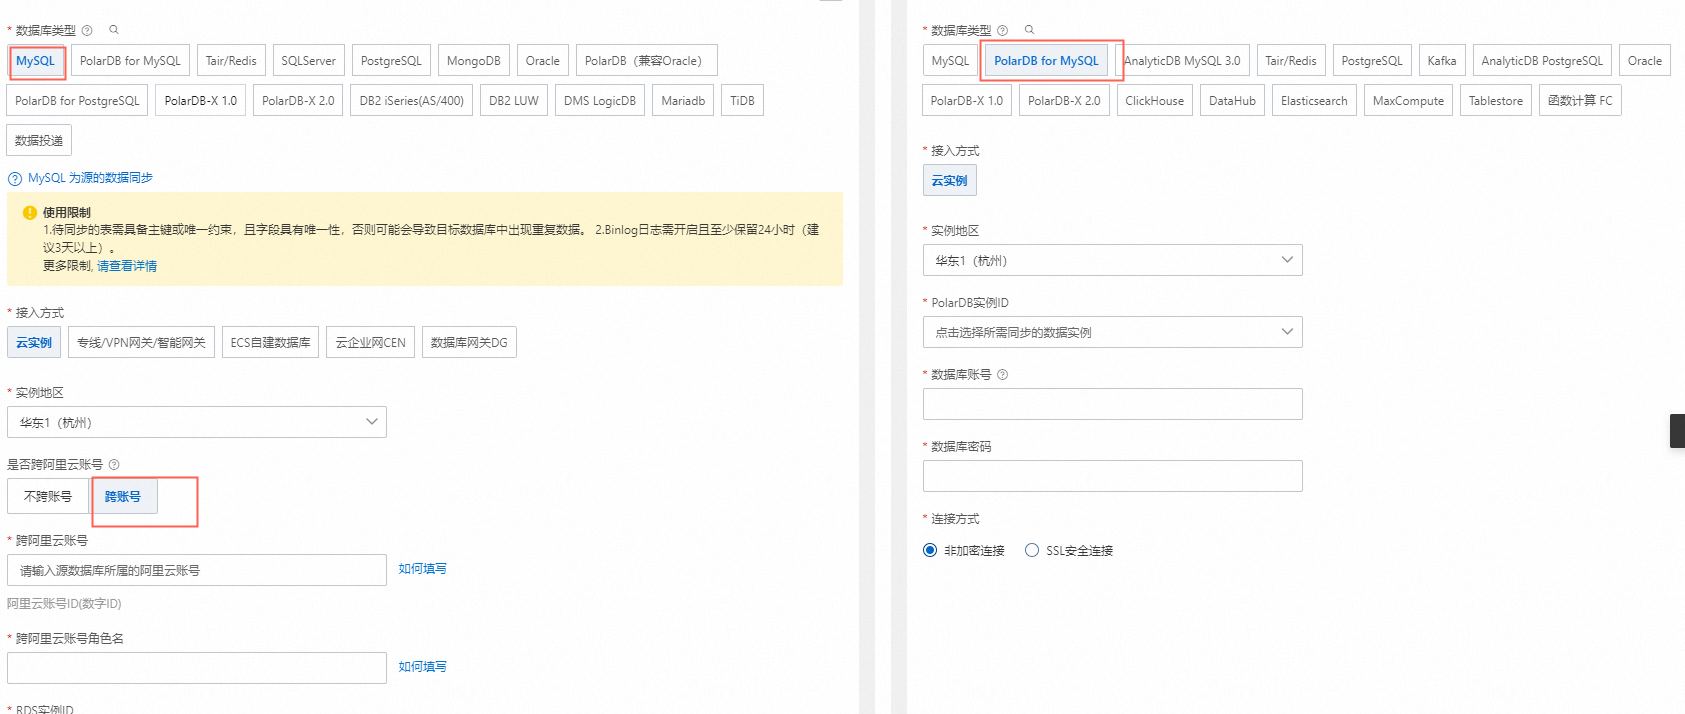The width and height of the screenshot is (1685, 714).
Task: Select PolarDB-X 2.0 in left panel
Action: 298,101
